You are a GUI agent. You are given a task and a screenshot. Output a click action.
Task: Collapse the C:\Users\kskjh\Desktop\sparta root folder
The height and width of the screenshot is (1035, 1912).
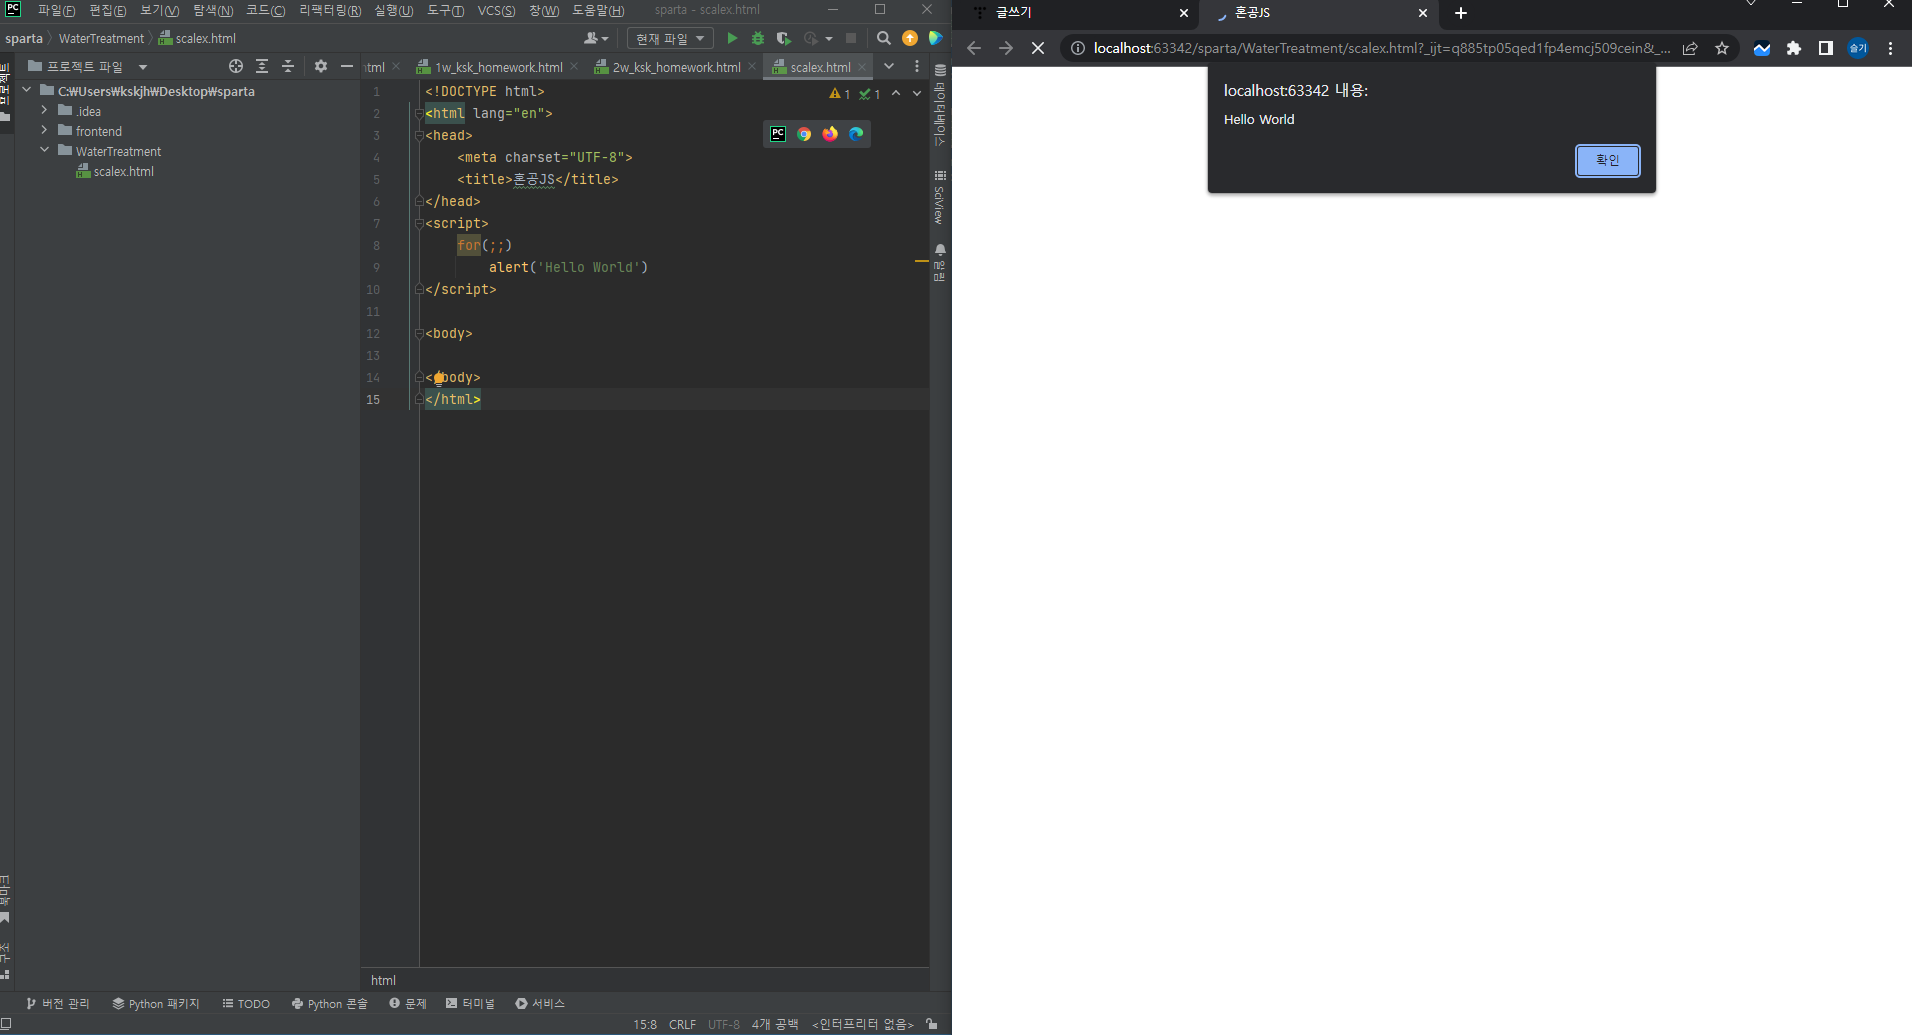(27, 90)
